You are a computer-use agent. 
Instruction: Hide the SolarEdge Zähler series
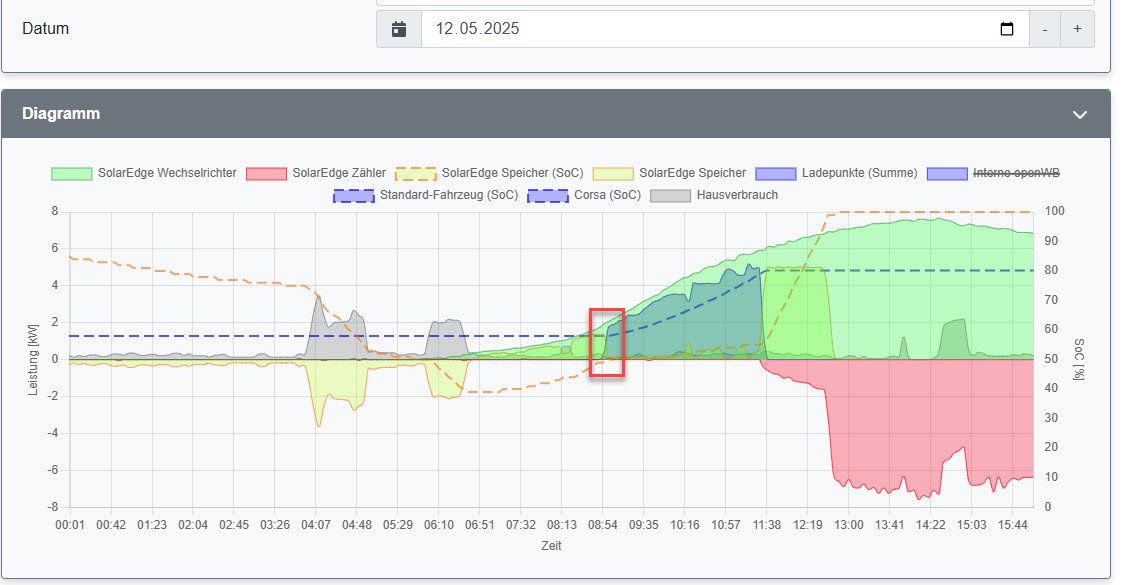click(319, 173)
